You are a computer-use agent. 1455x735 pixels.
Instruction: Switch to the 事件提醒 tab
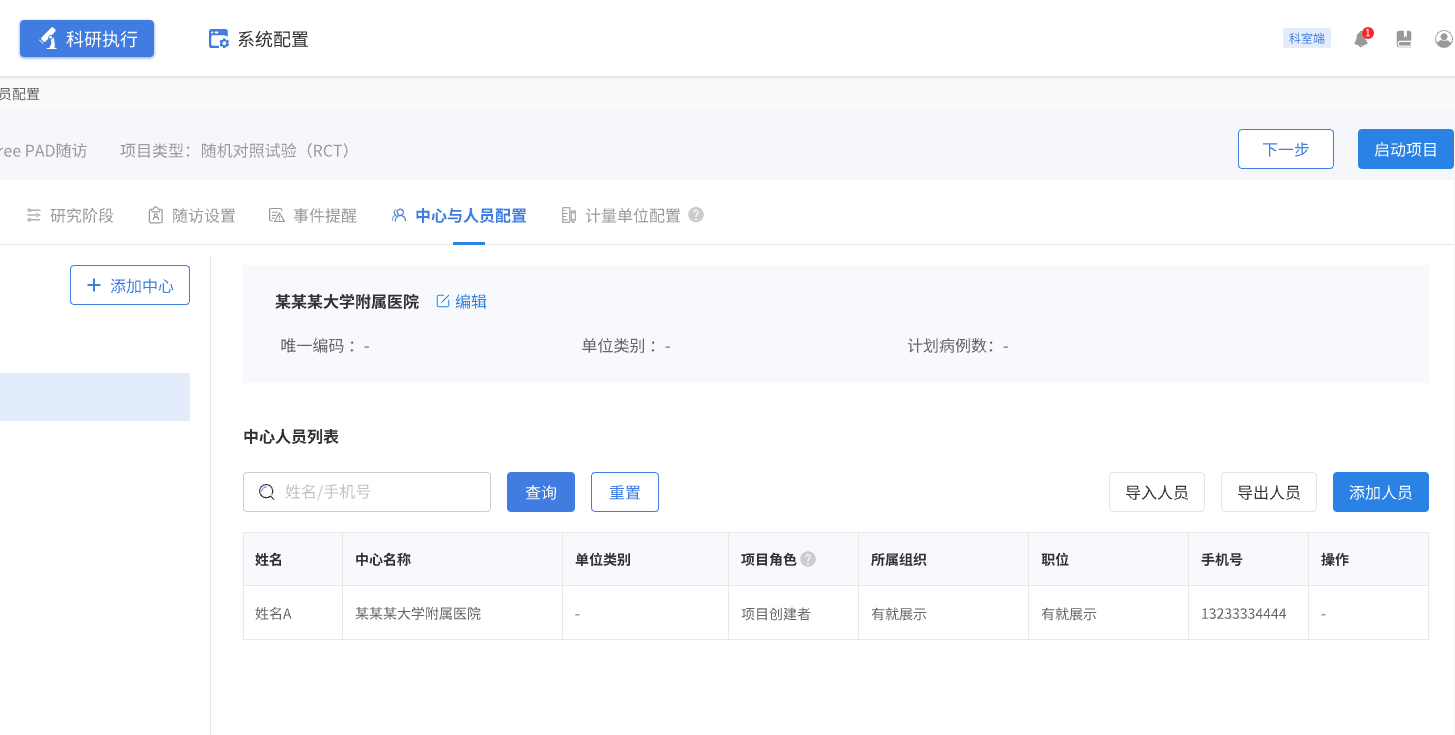point(313,215)
